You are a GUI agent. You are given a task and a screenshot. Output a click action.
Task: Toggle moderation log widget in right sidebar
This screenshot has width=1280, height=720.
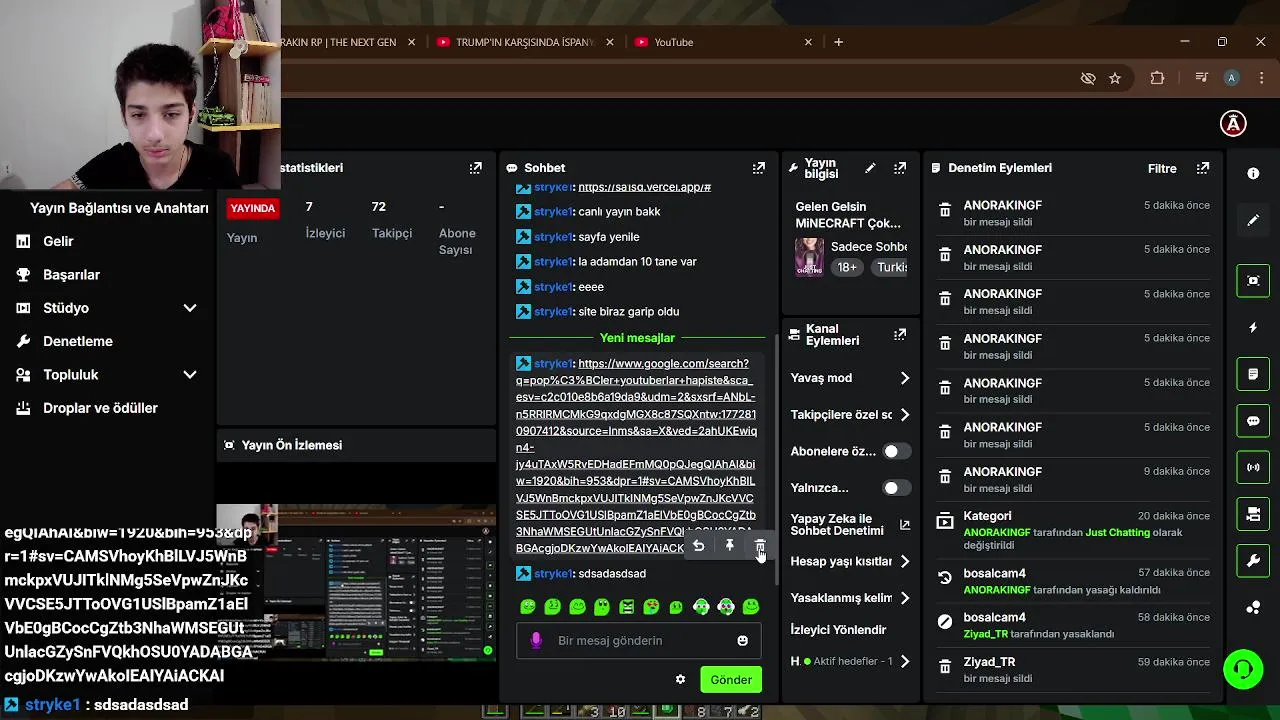coord(1253,374)
